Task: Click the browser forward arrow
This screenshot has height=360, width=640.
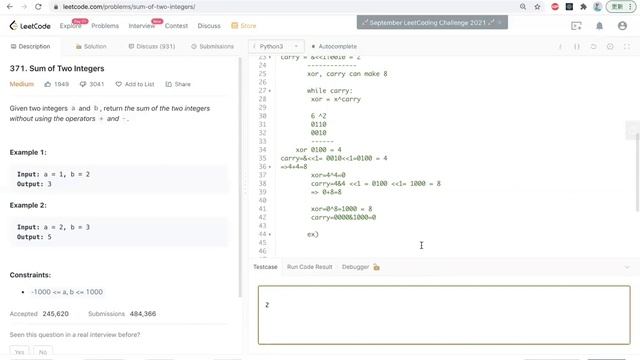Action: pyautogui.click(x=24, y=7)
